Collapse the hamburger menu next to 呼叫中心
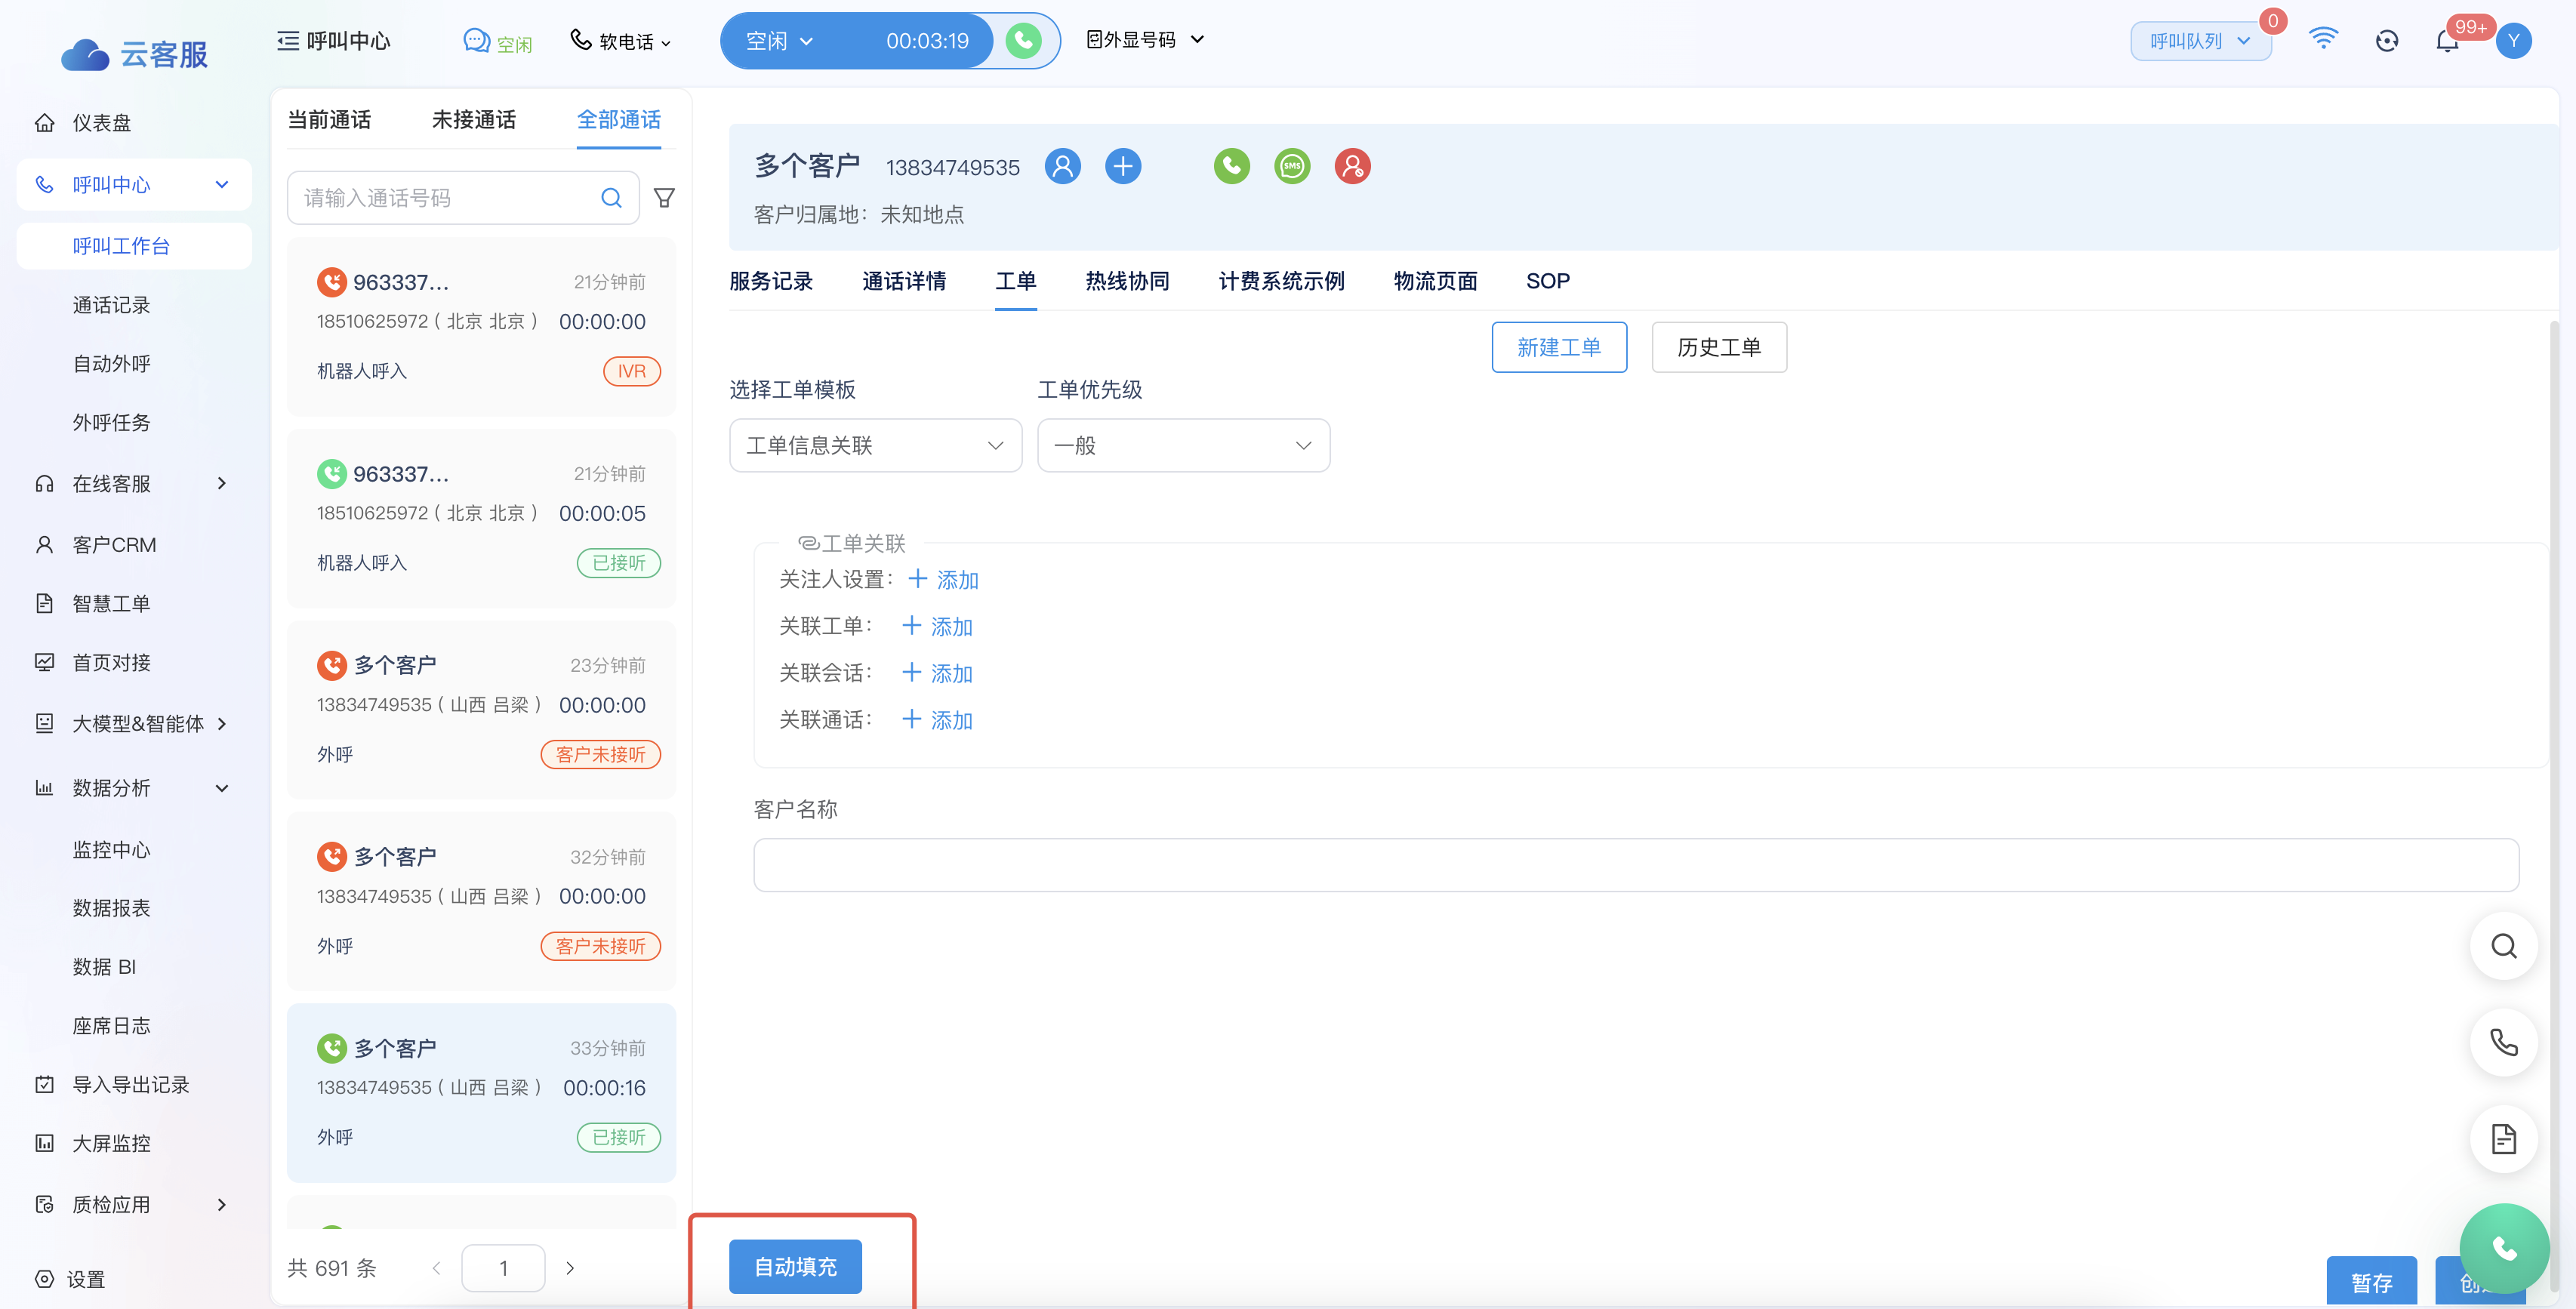Screen dimensions: 2576x1309 pyautogui.click(x=288, y=41)
